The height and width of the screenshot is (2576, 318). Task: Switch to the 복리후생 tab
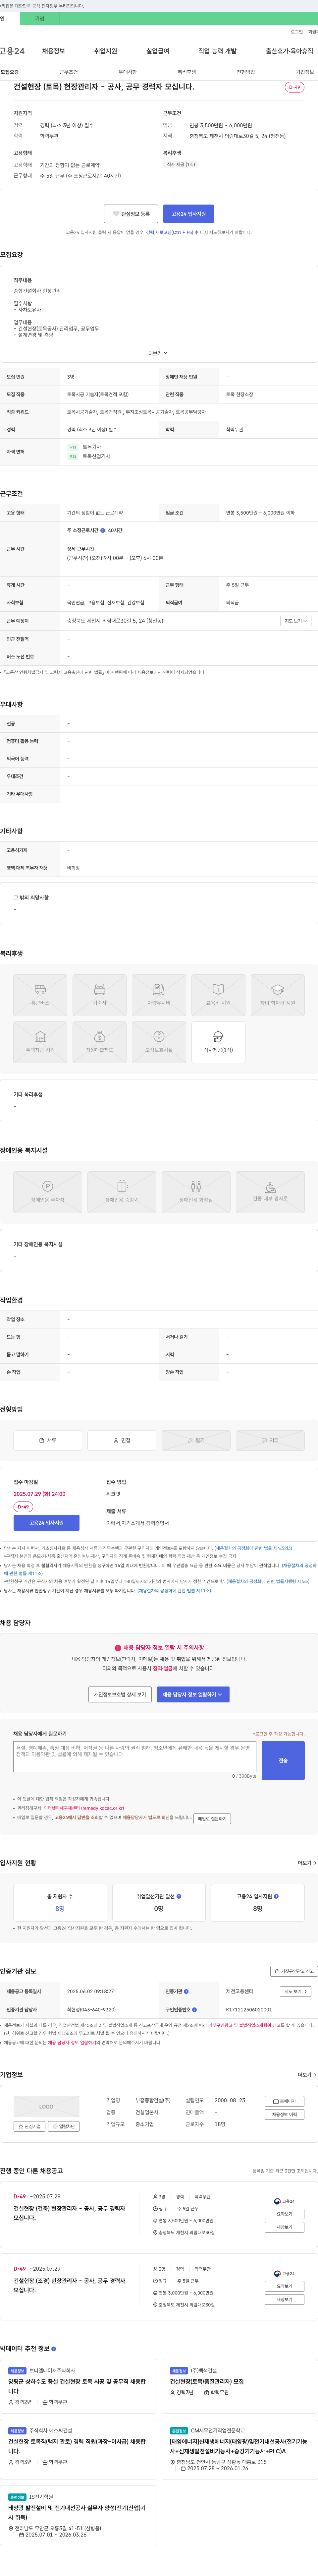pos(187,72)
